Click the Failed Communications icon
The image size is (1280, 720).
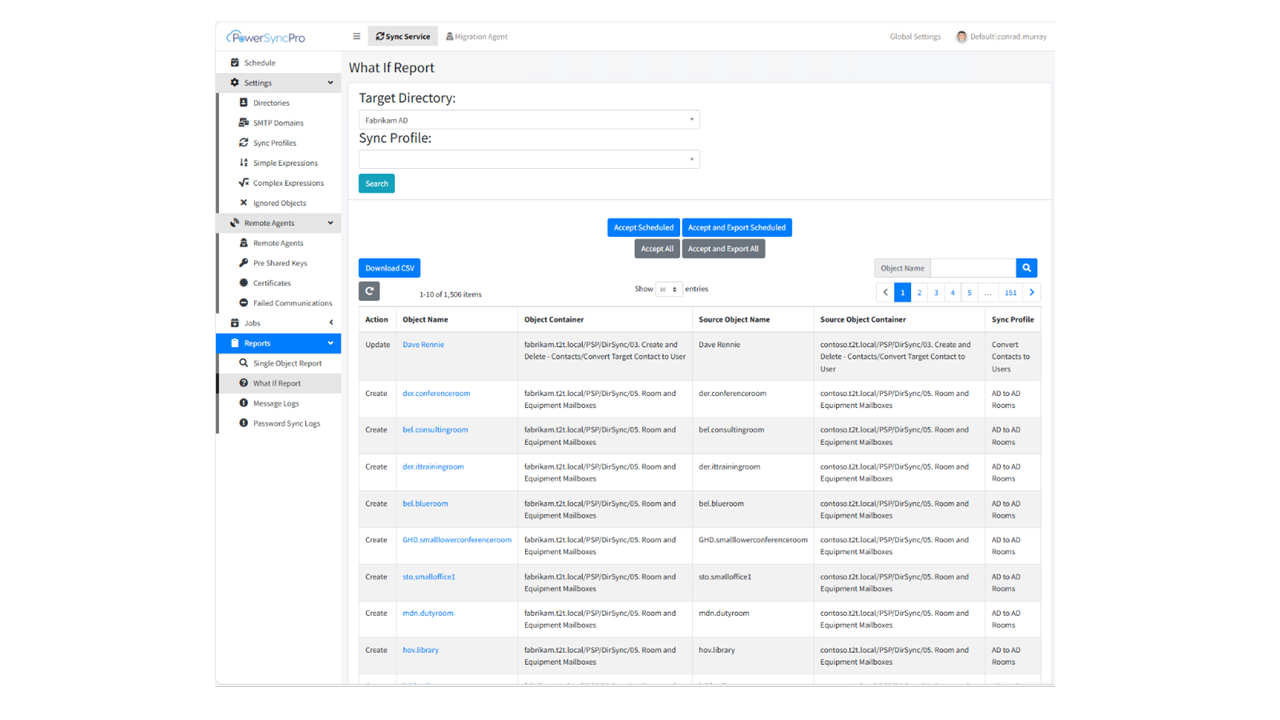pos(243,303)
